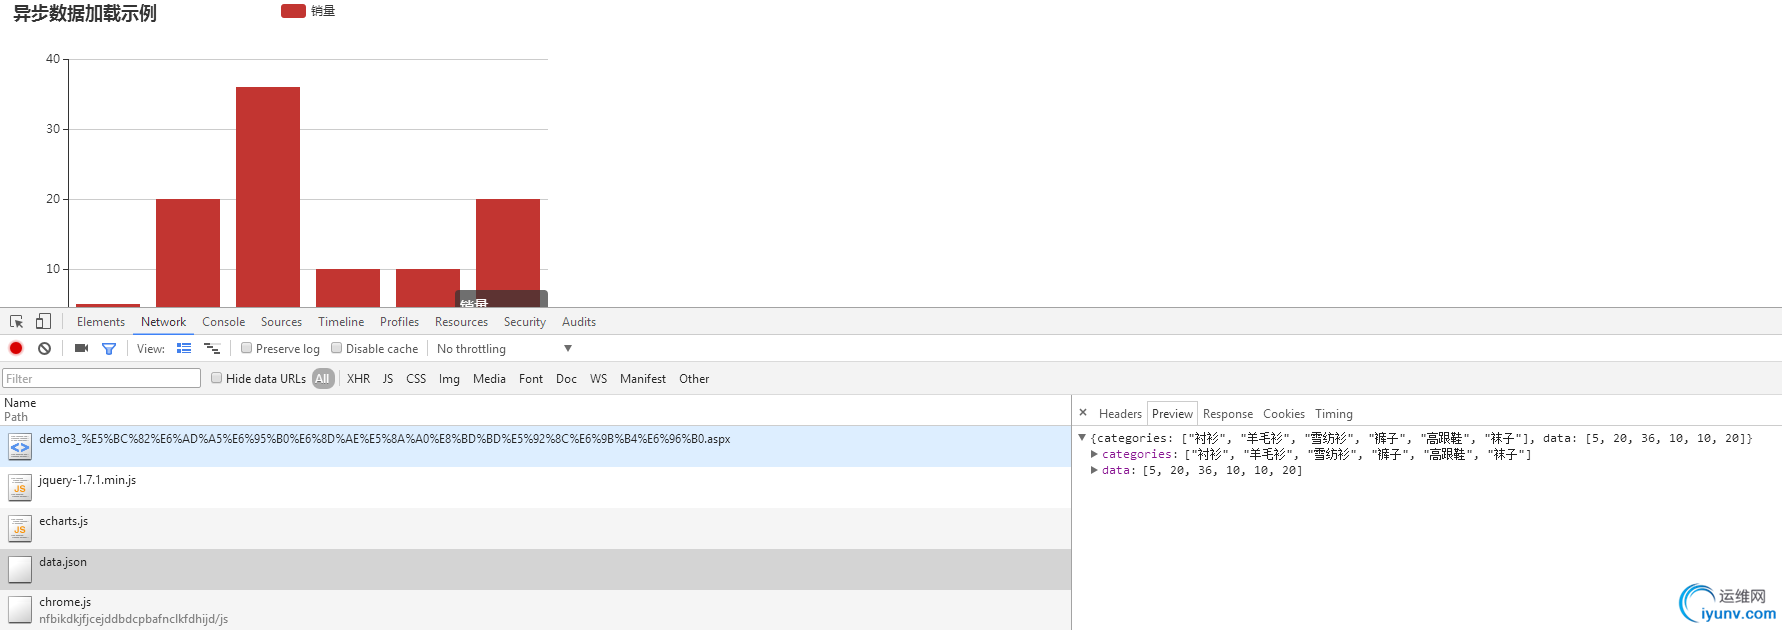Open the Sources tab
1782x630 pixels.
(x=281, y=322)
